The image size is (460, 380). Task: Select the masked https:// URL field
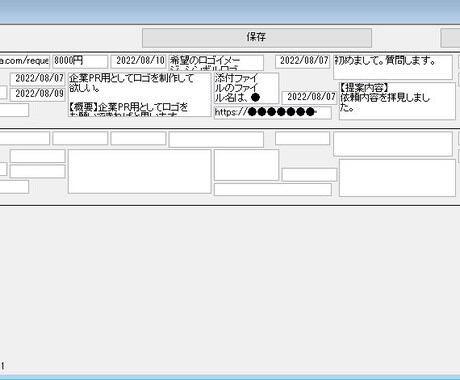pos(273,113)
